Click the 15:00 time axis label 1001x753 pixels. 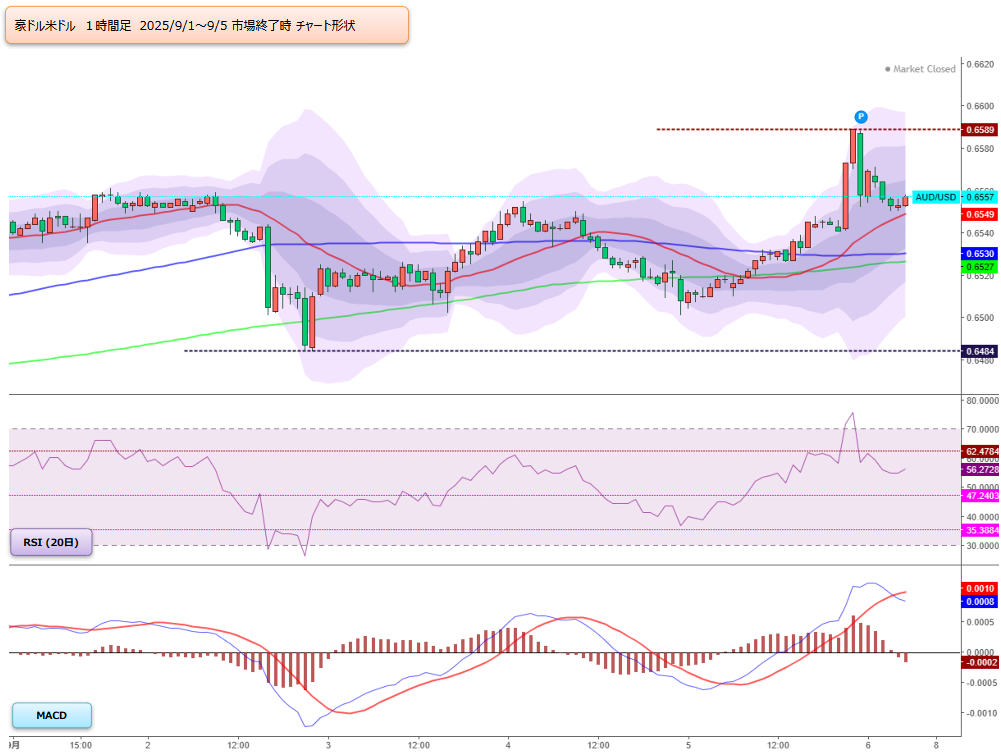[x=80, y=745]
